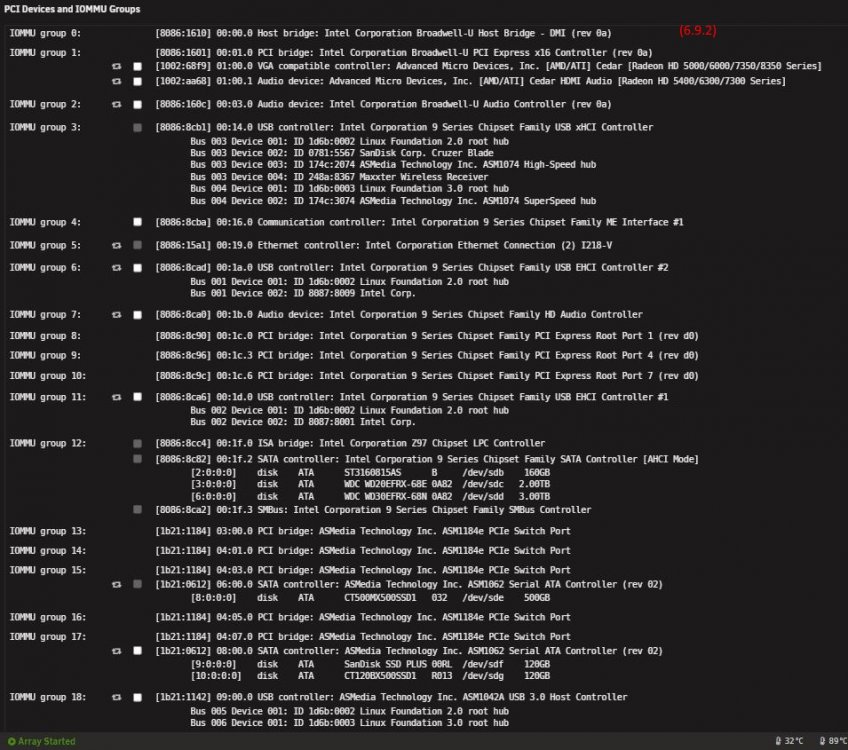Tick checkbox for 00:16.0 ME Interface #1
This screenshot has height=750, width=848.
pyautogui.click(x=137, y=222)
